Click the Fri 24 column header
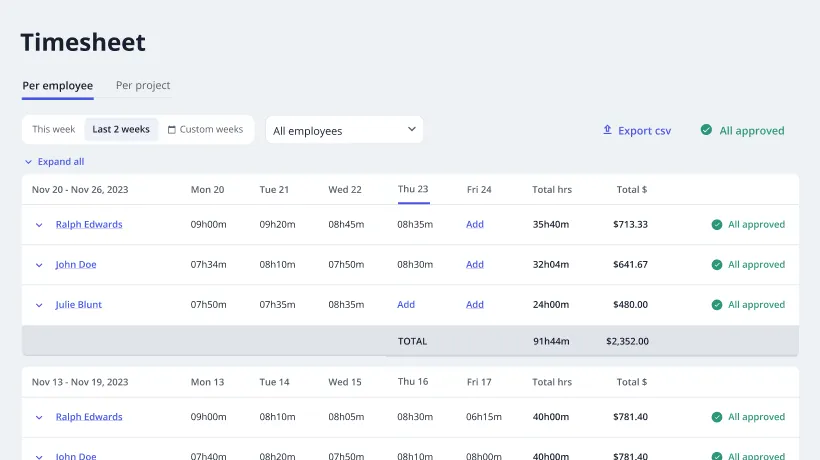The image size is (820, 460). point(479,190)
